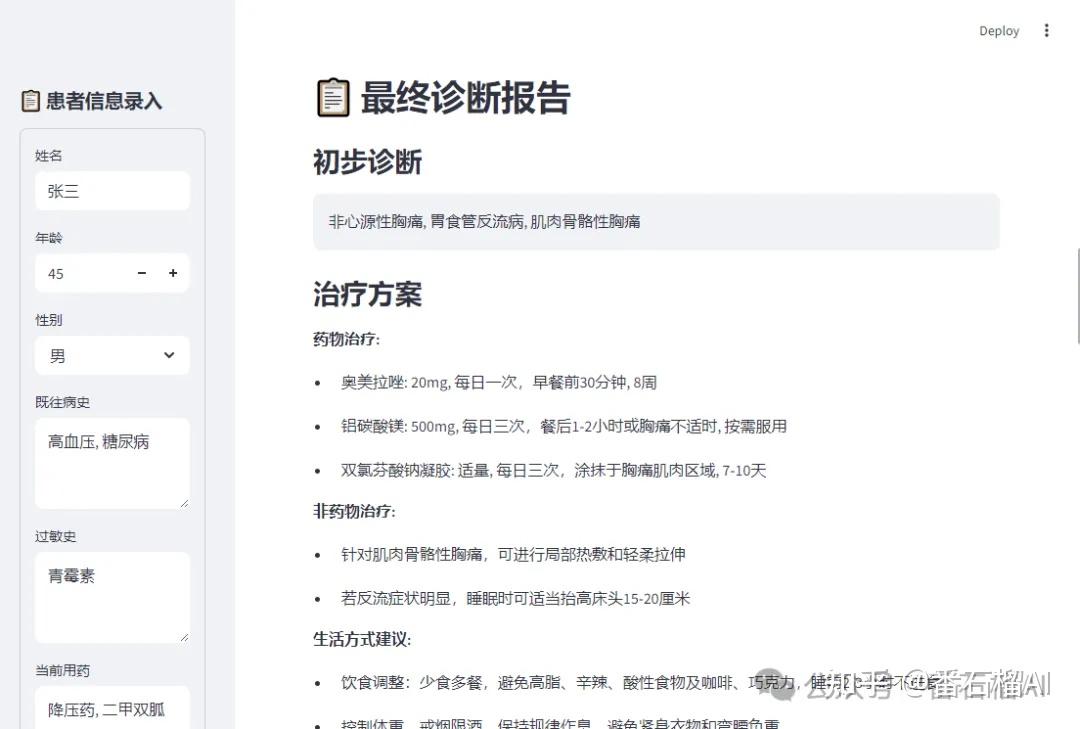1080x729 pixels.
Task: Click the 当前用药 field label
Action: click(x=63, y=670)
